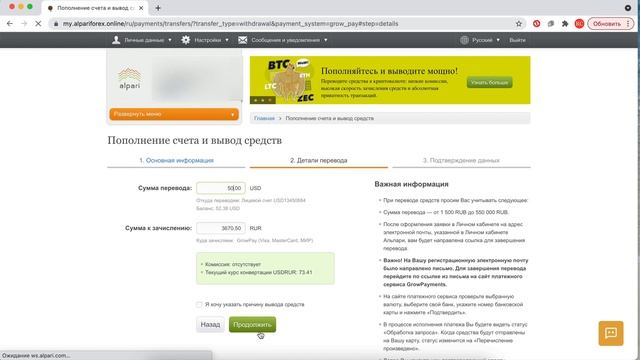Expand the orange Развернуть меню bar

[x=174, y=114]
